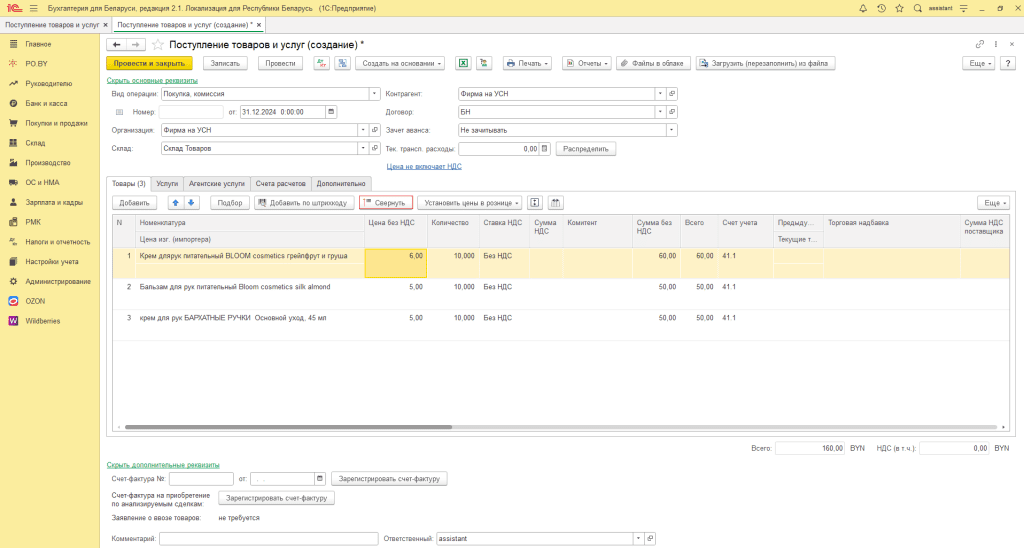Screen dimensions: 1024x548
Task: Open the global search magnifier
Action: tap(918, 8)
